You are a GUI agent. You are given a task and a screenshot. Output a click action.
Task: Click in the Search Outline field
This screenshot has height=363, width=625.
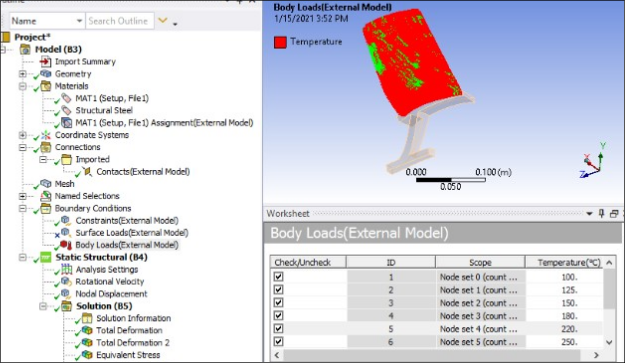tap(120, 21)
